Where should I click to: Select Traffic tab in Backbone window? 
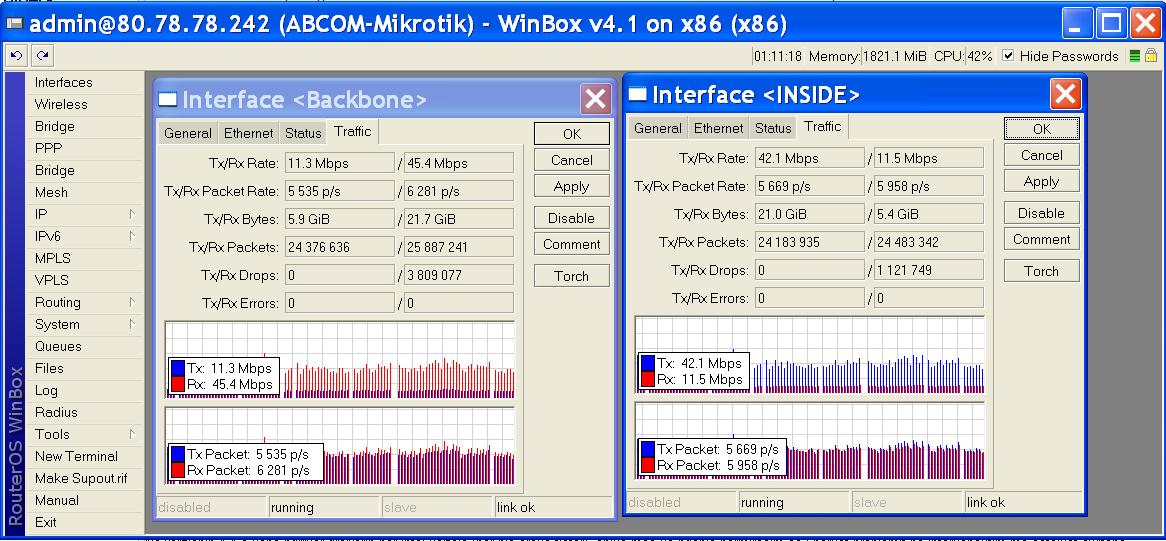point(352,132)
